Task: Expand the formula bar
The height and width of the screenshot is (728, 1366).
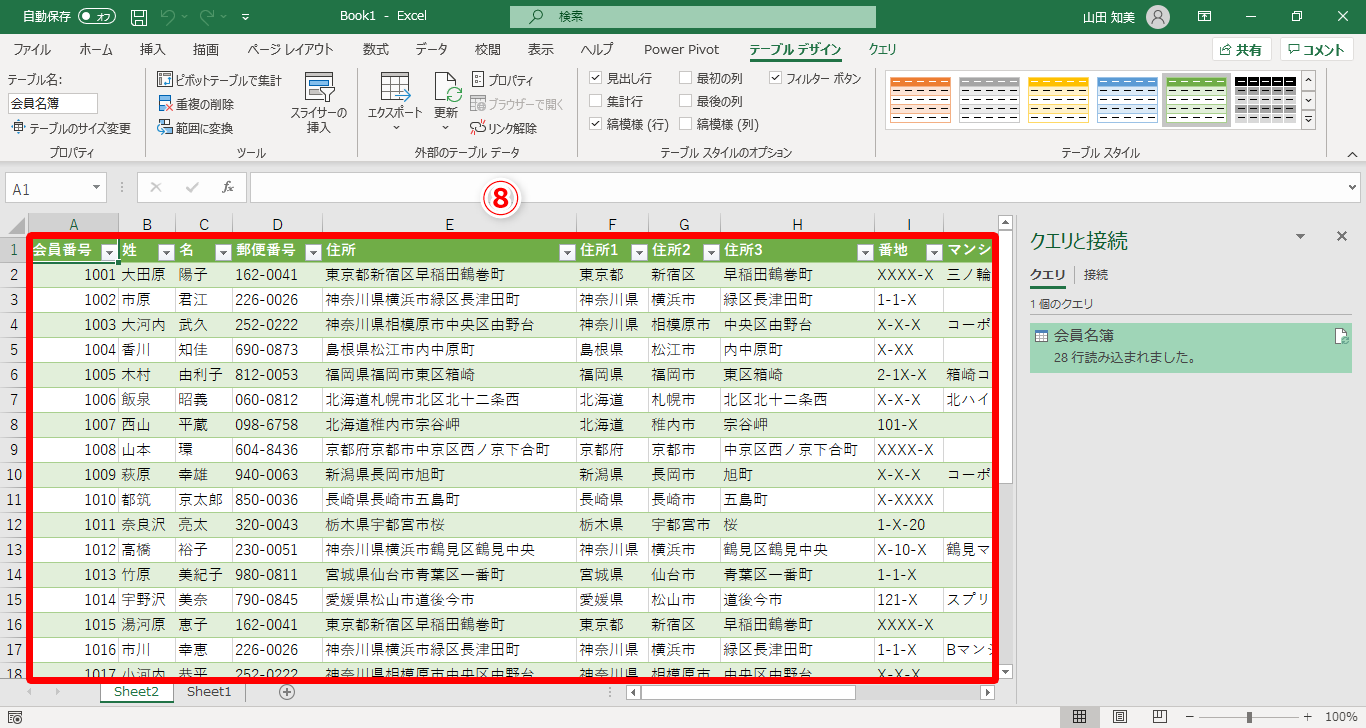Action: tap(1352, 187)
